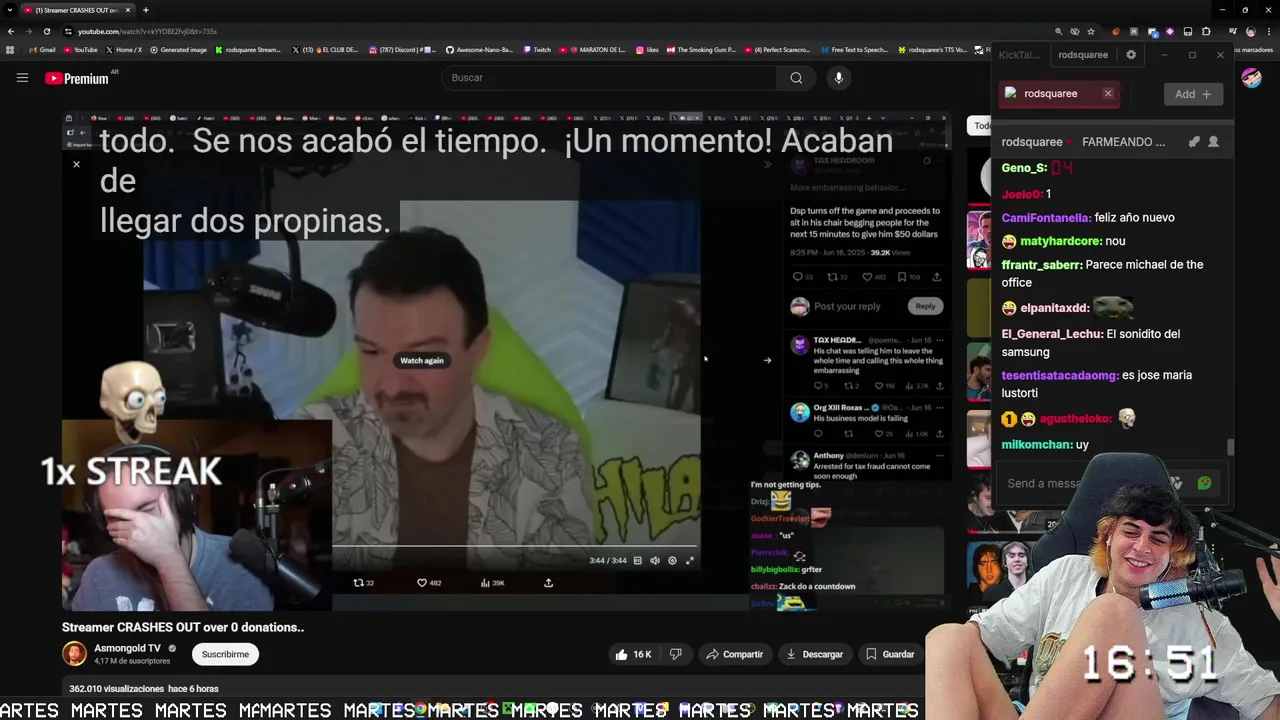Open user Geno_S in the chat
This screenshot has height=720, width=1280.
point(1025,168)
